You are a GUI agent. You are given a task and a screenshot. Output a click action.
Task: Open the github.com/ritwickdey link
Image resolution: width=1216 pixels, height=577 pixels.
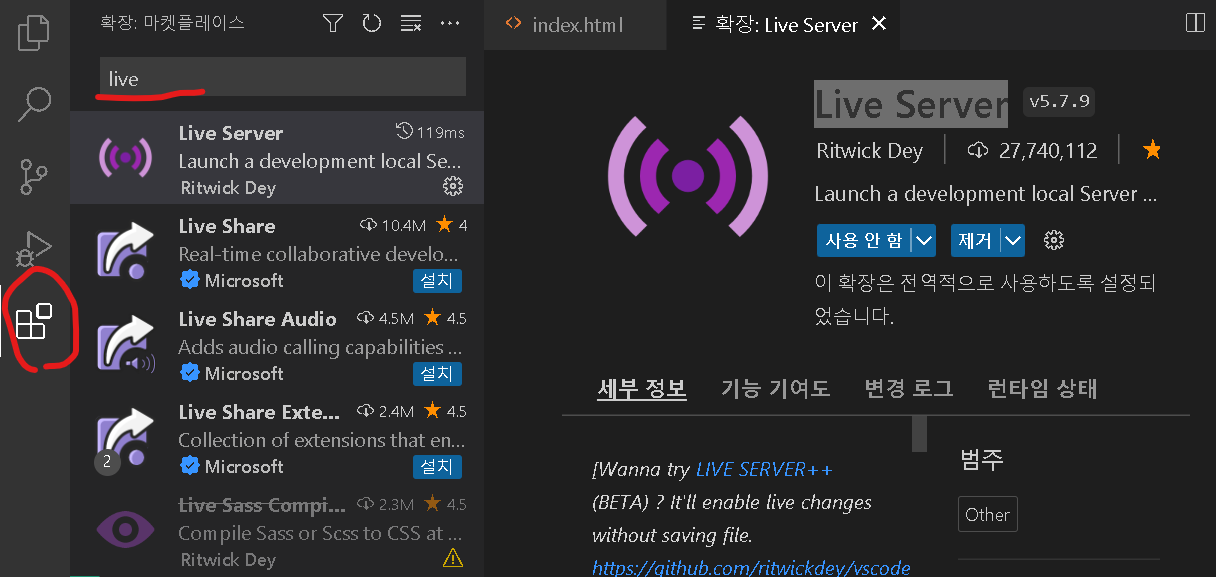(752, 567)
